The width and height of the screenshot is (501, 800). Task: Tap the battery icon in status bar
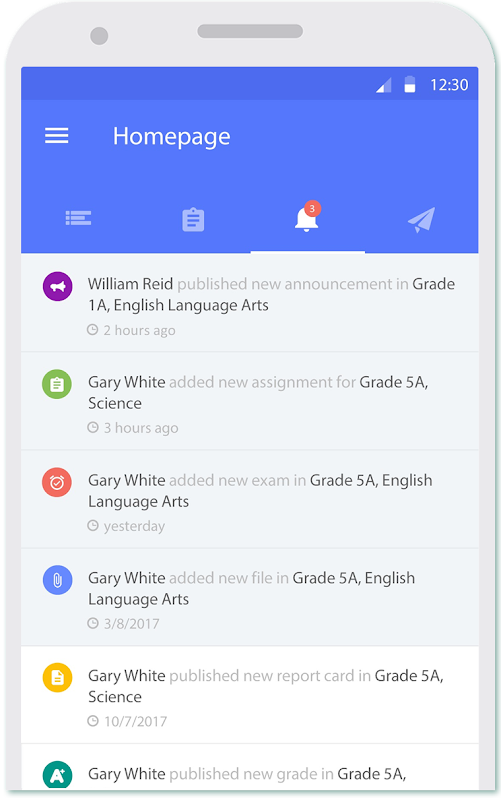pyautogui.click(x=410, y=84)
